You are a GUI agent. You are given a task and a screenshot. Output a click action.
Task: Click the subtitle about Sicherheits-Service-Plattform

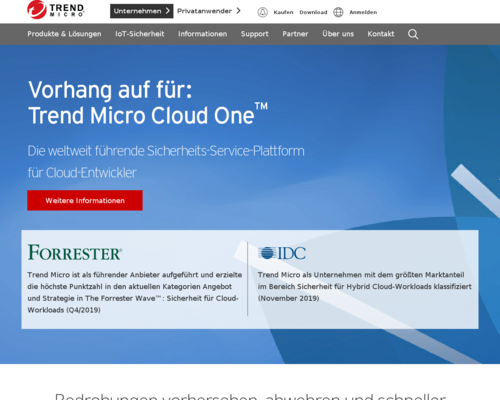(166, 162)
